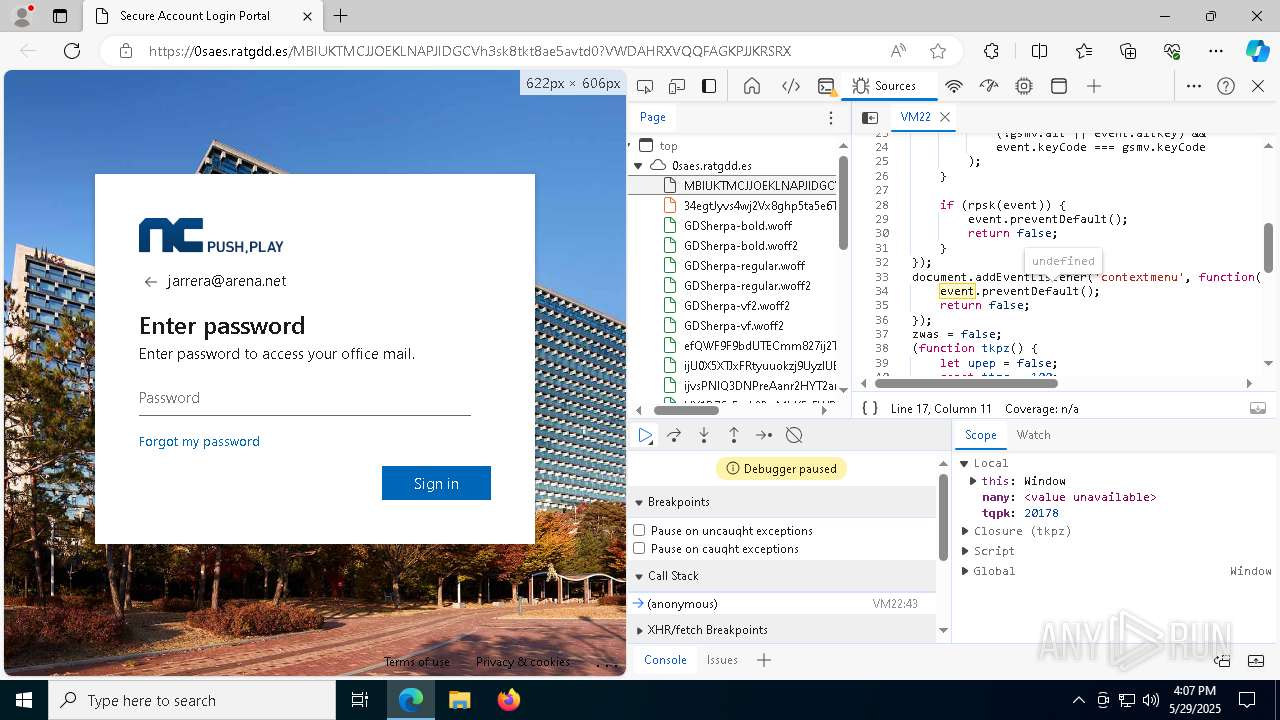The height and width of the screenshot is (720, 1280).
Task: Step out of current function
Action: point(734,435)
